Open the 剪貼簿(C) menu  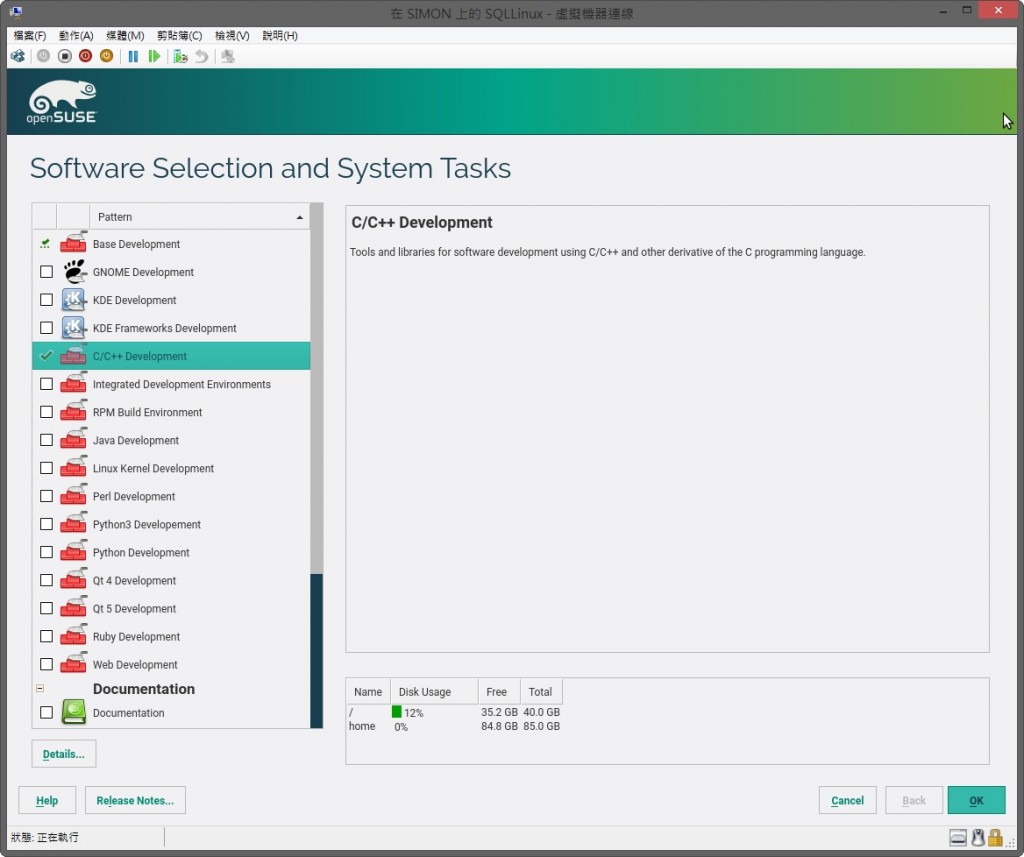(x=180, y=35)
